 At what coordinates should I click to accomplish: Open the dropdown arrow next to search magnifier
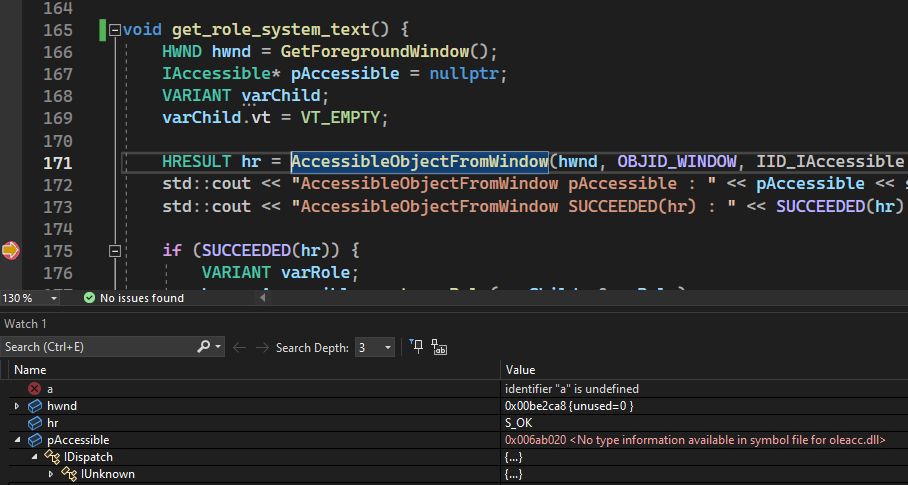coord(218,347)
